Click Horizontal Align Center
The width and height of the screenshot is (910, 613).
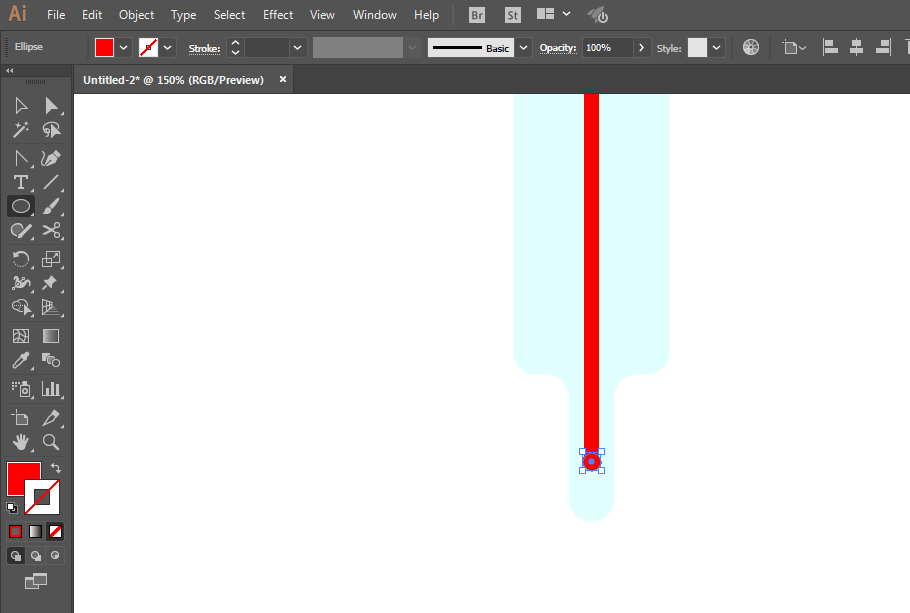(856, 47)
